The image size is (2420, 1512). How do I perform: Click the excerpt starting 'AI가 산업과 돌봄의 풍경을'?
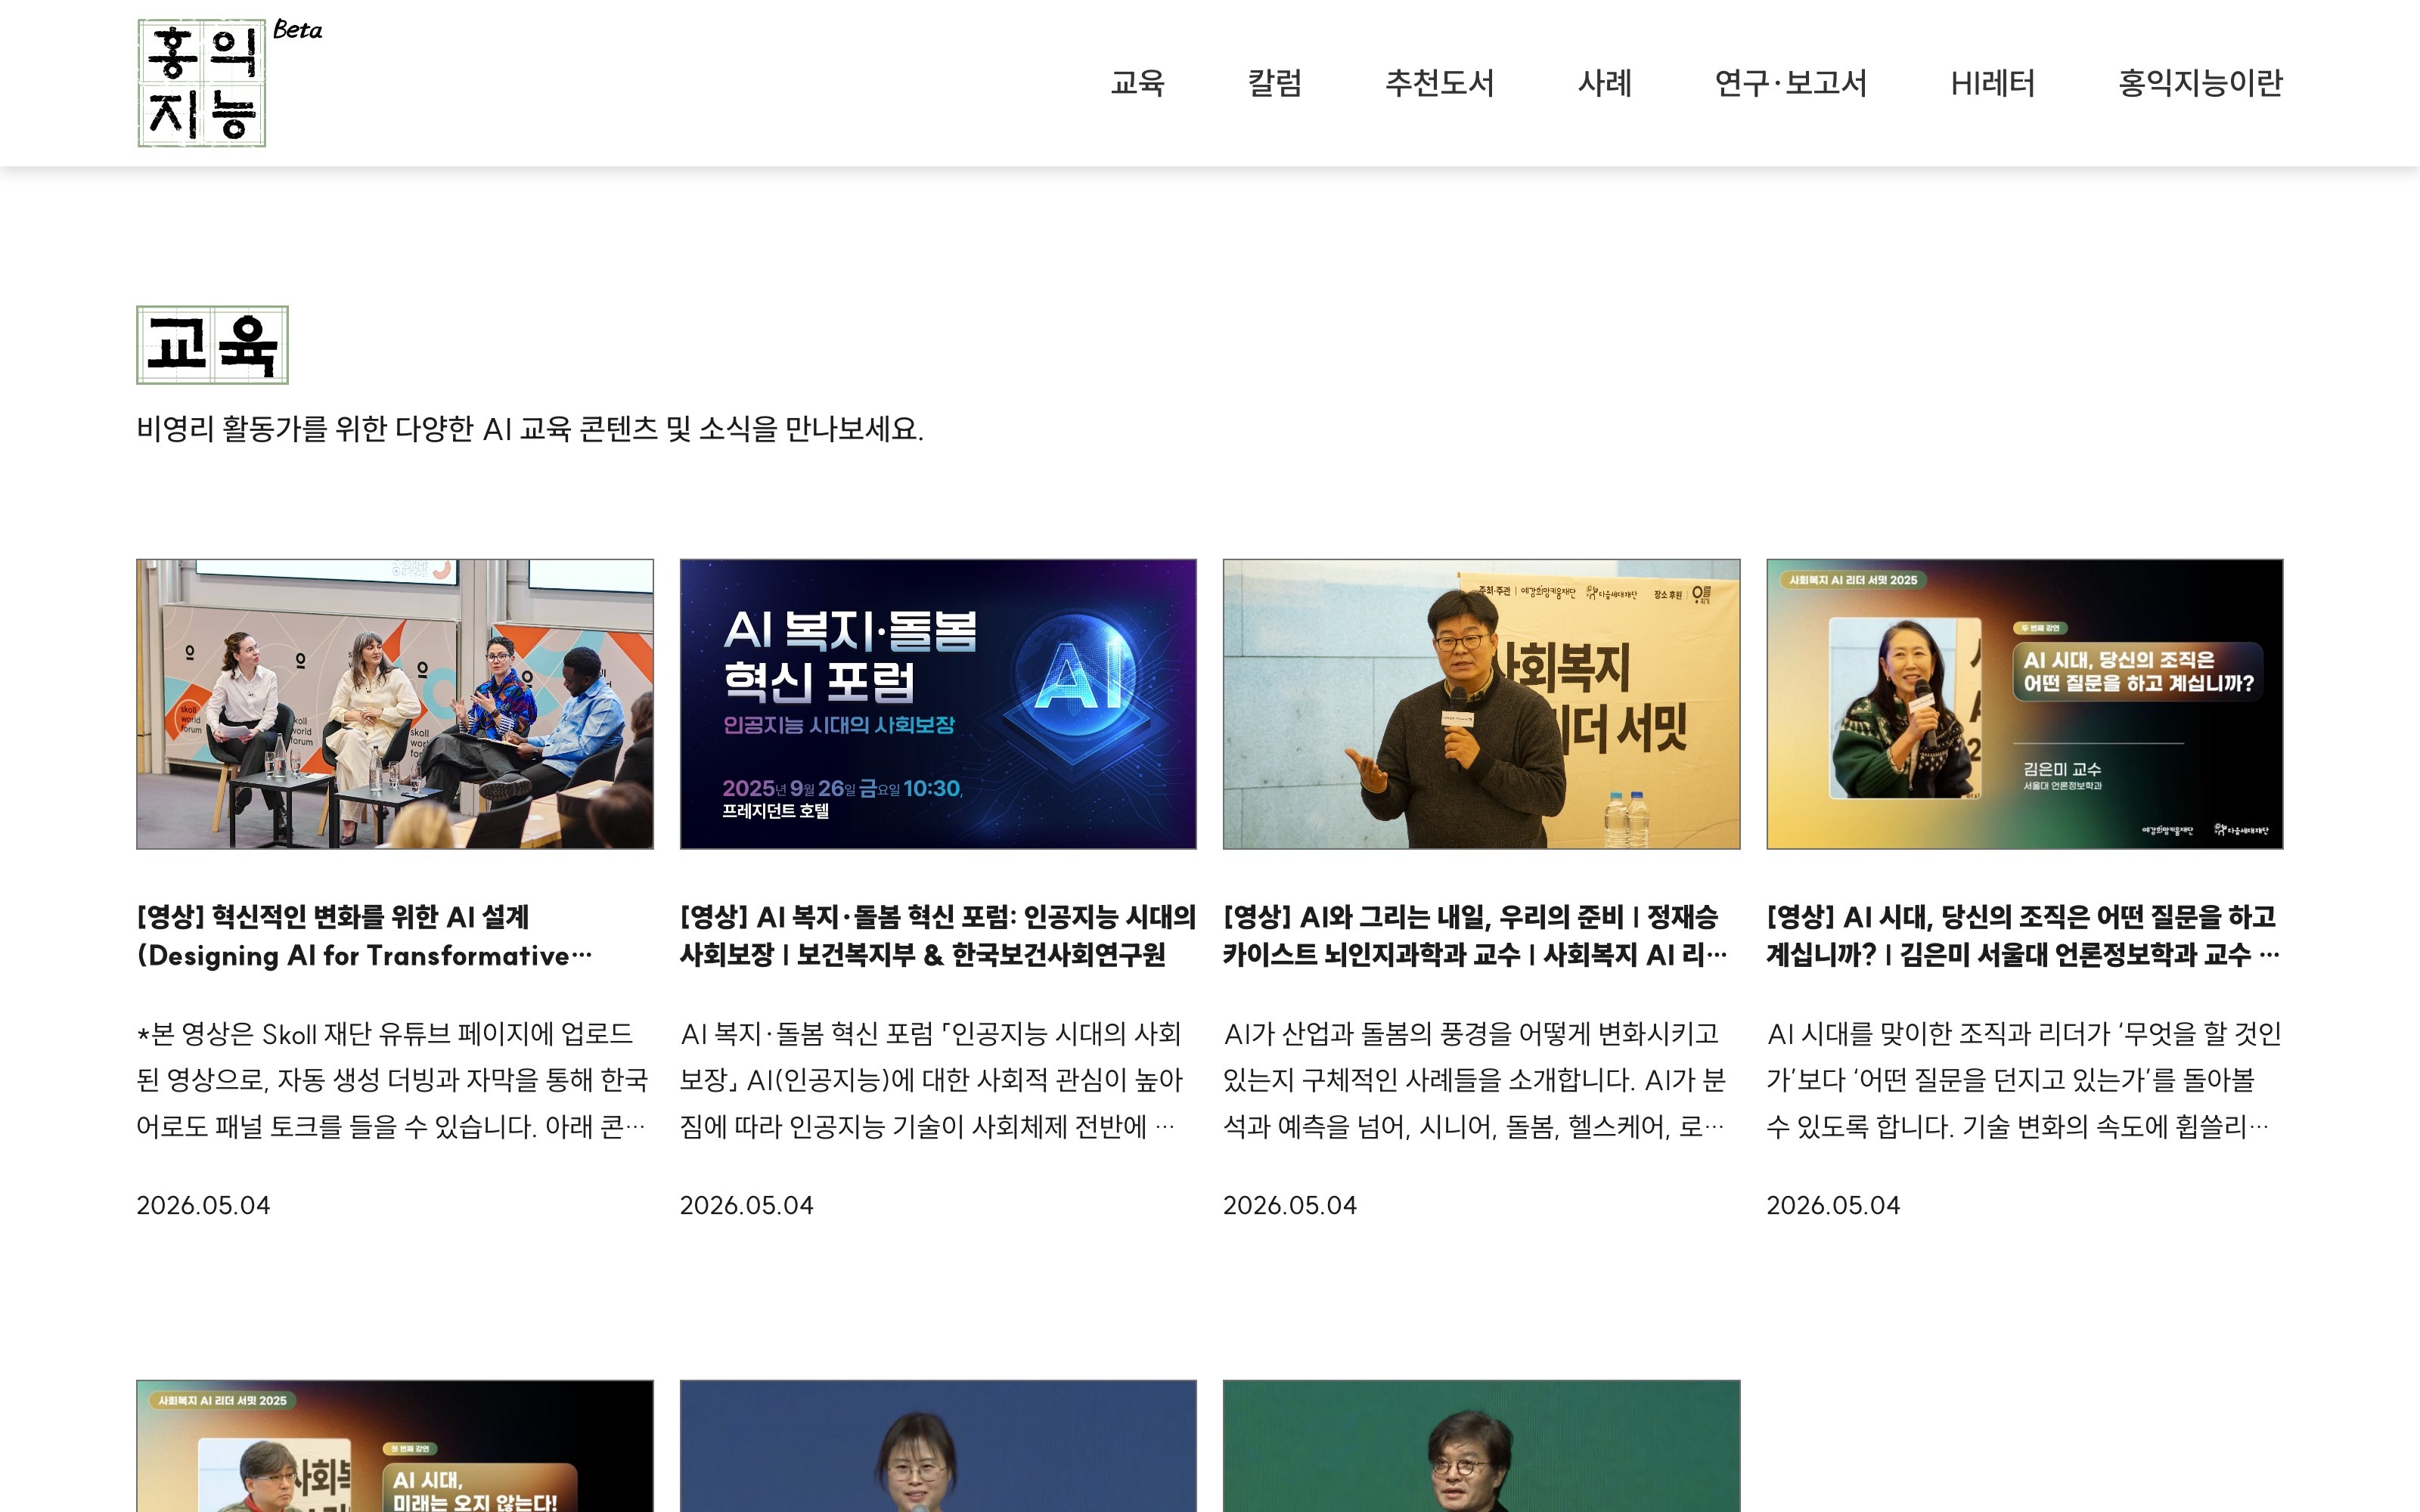tap(1474, 1080)
